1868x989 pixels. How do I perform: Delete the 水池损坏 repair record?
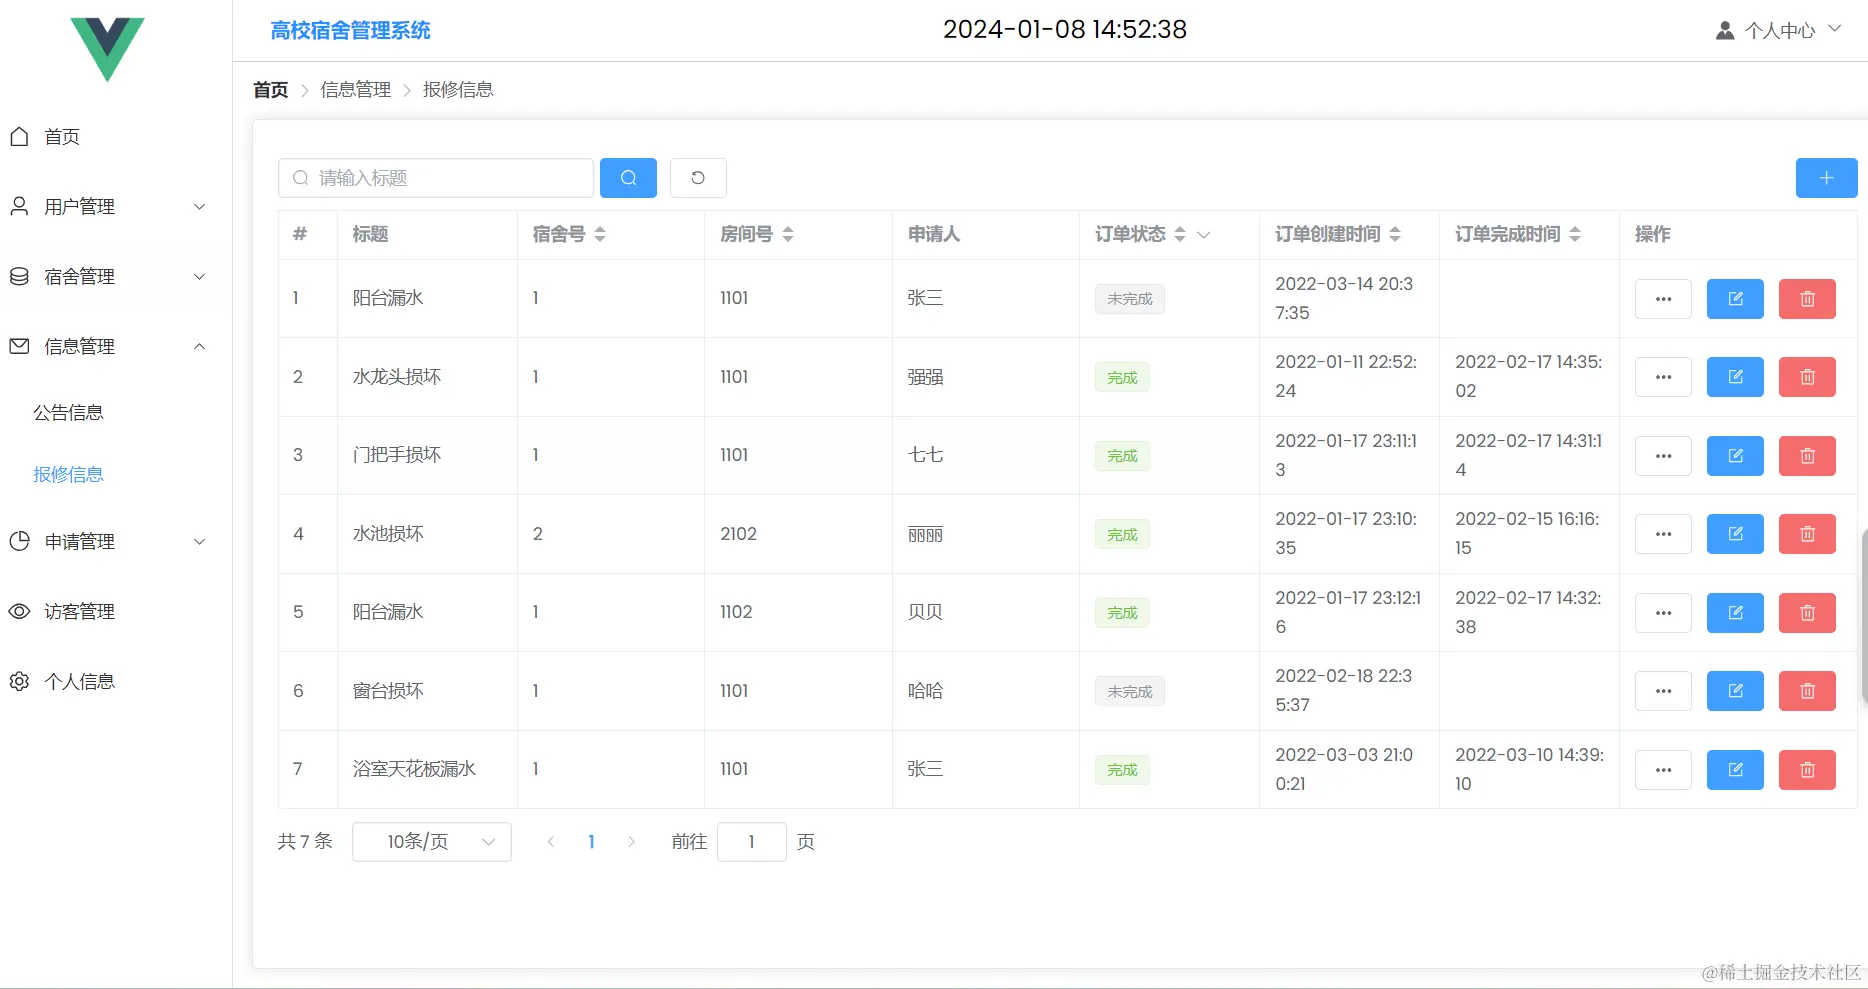(x=1807, y=534)
